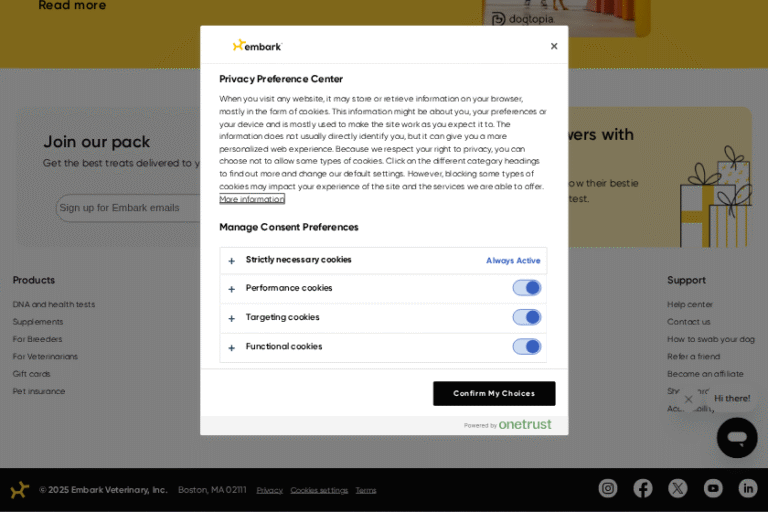
Task: Disable the Functional cookies switch
Action: click(527, 347)
